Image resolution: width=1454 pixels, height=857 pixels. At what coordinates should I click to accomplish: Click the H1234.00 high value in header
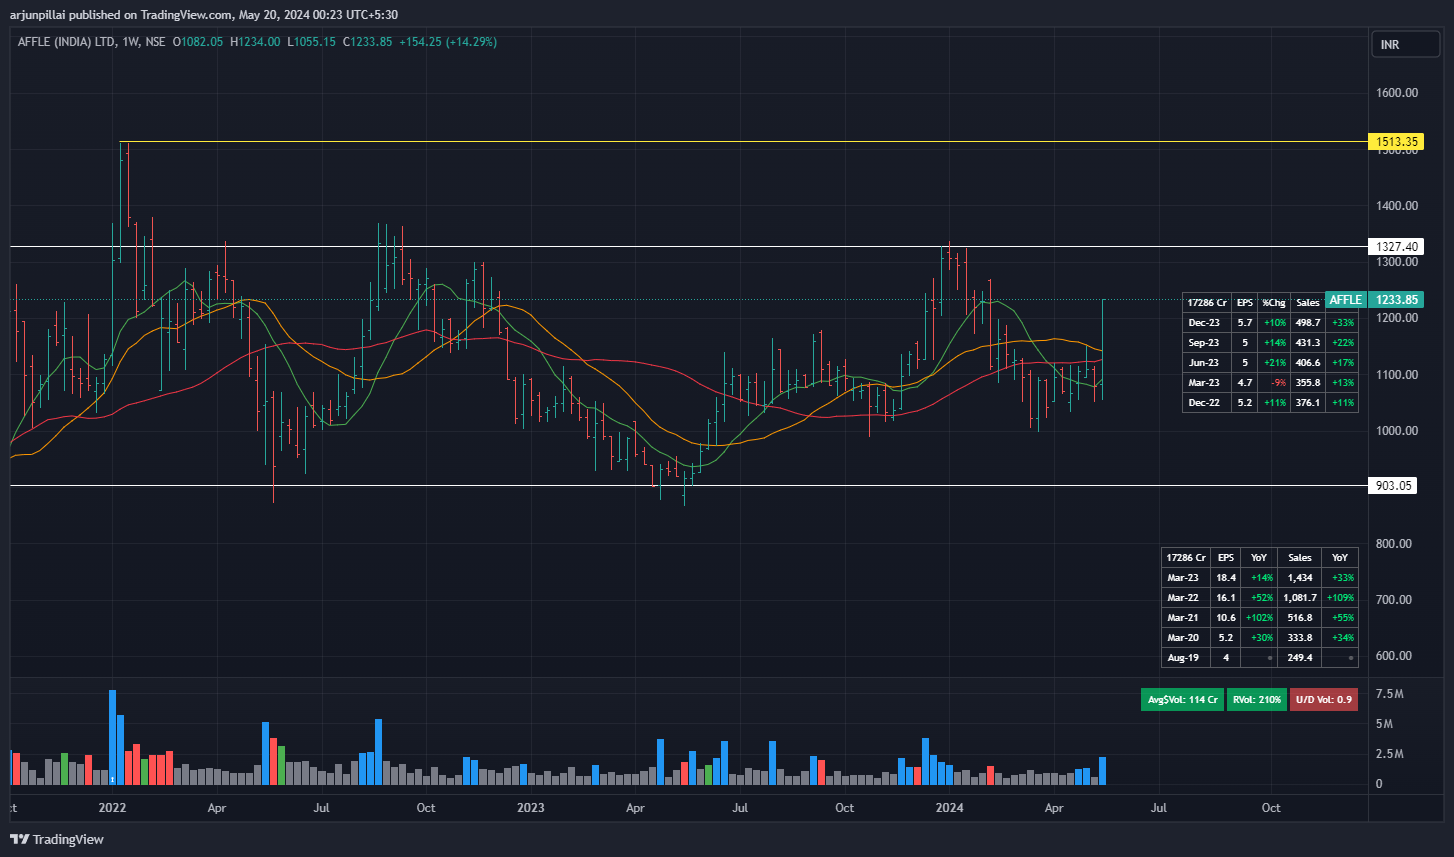pyautogui.click(x=255, y=42)
